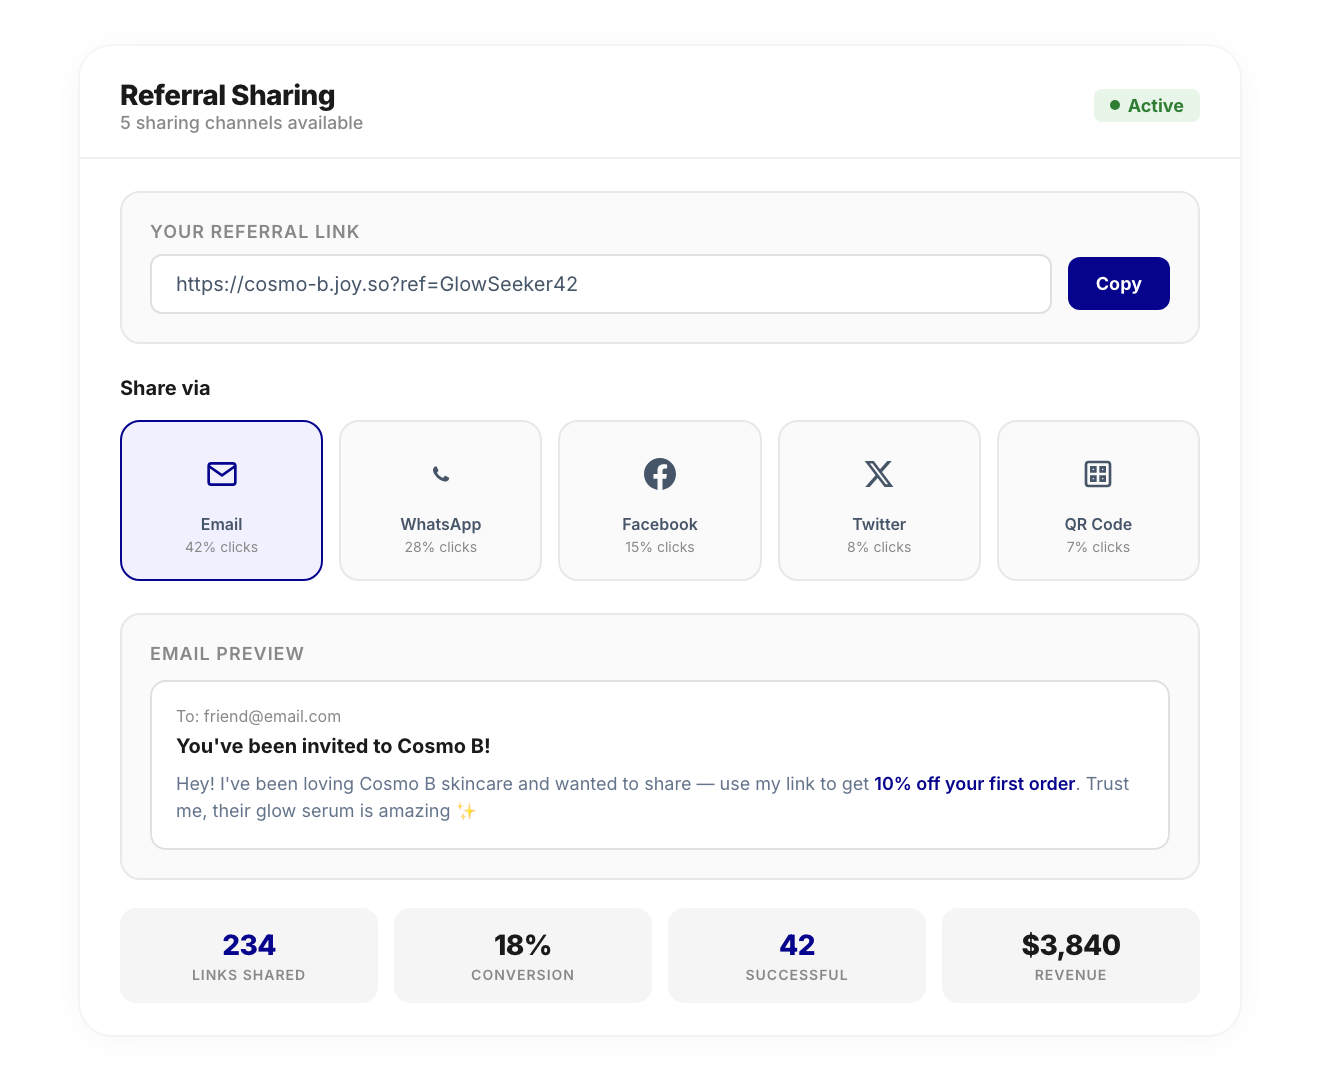The image size is (1320, 1080).
Task: Click the Facebook sharing icon
Action: [659, 474]
